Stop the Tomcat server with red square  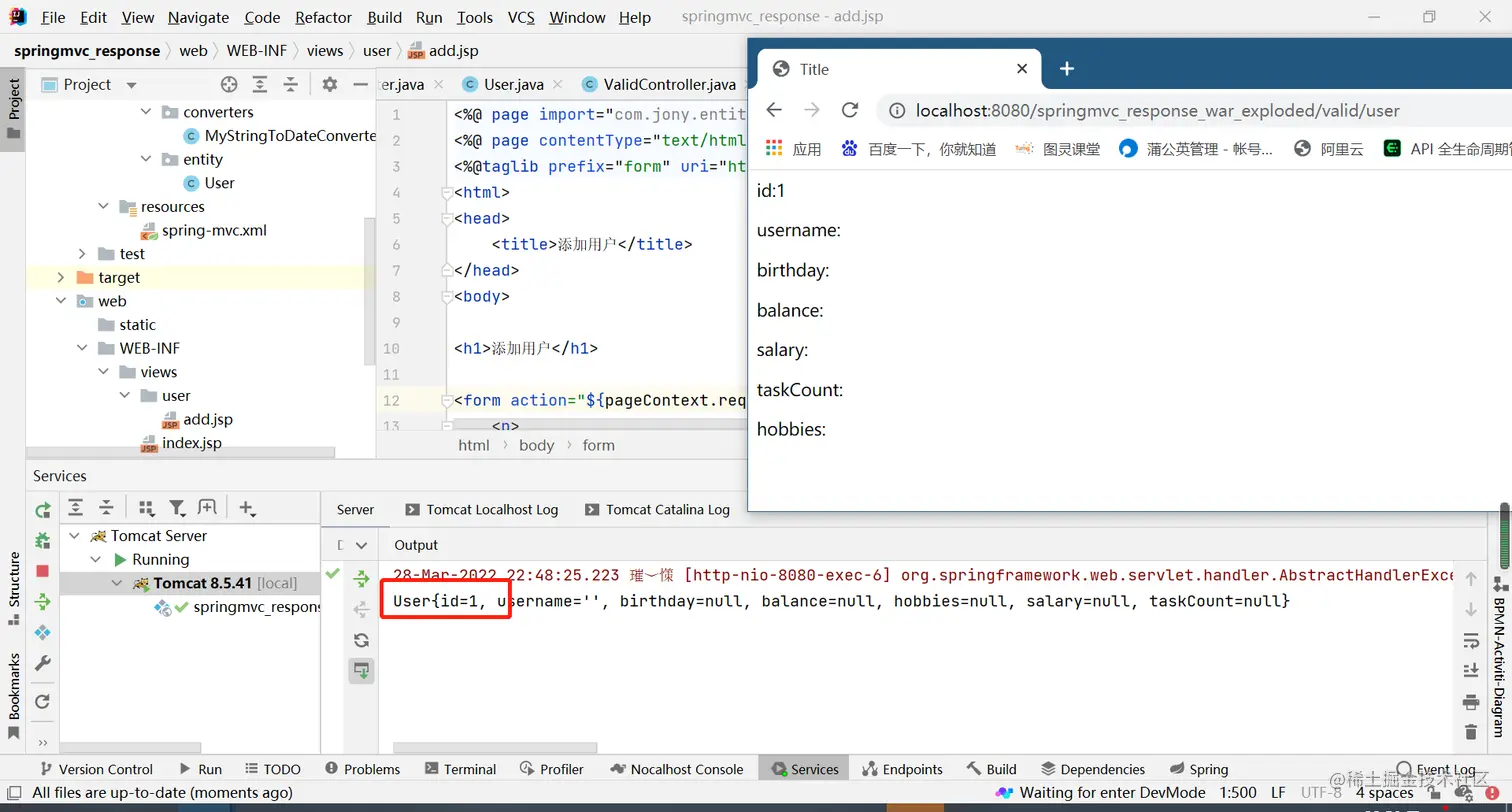42,571
